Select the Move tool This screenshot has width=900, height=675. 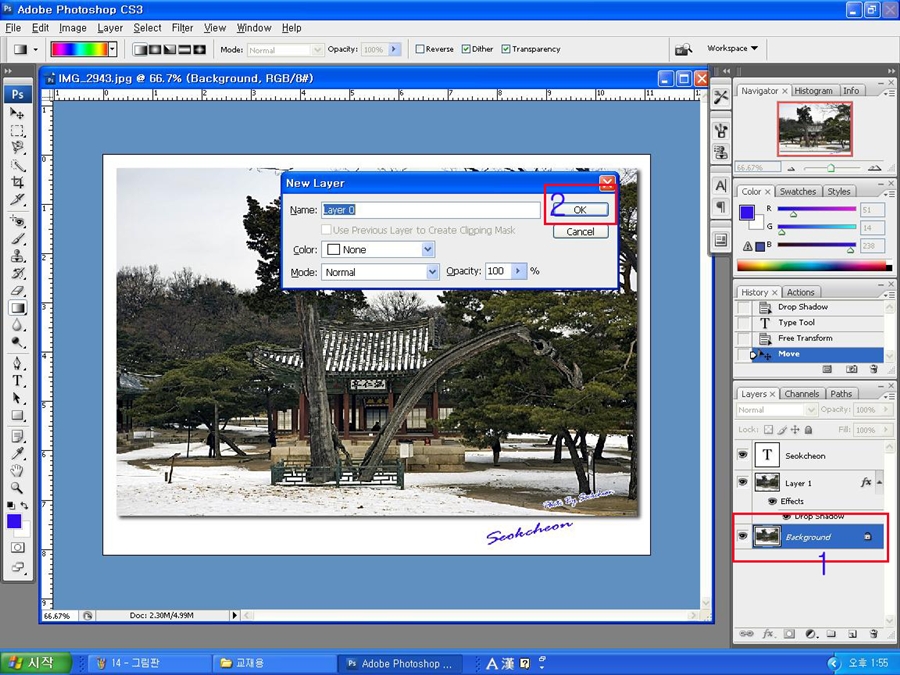pos(17,113)
